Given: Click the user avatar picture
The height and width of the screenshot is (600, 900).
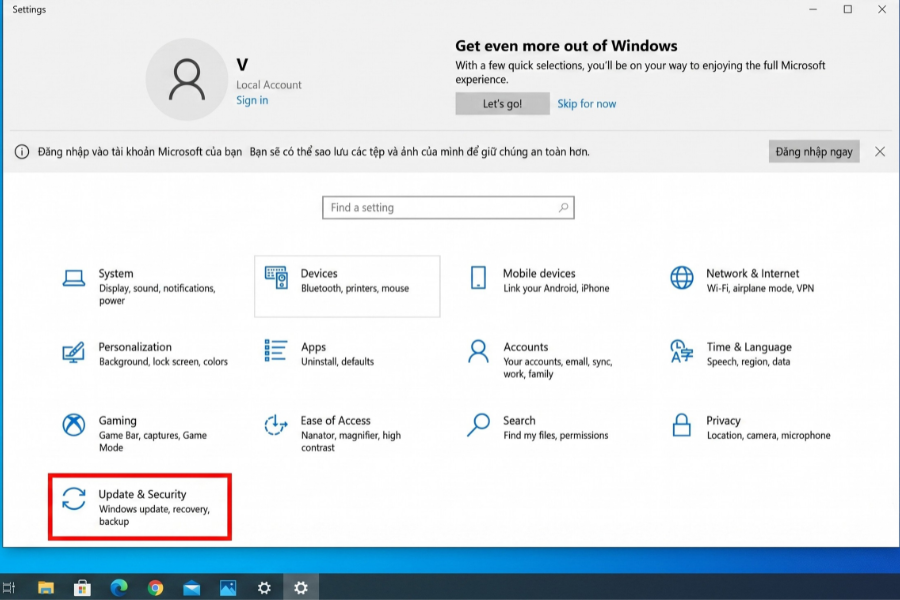Looking at the screenshot, I should pyautogui.click(x=187, y=79).
